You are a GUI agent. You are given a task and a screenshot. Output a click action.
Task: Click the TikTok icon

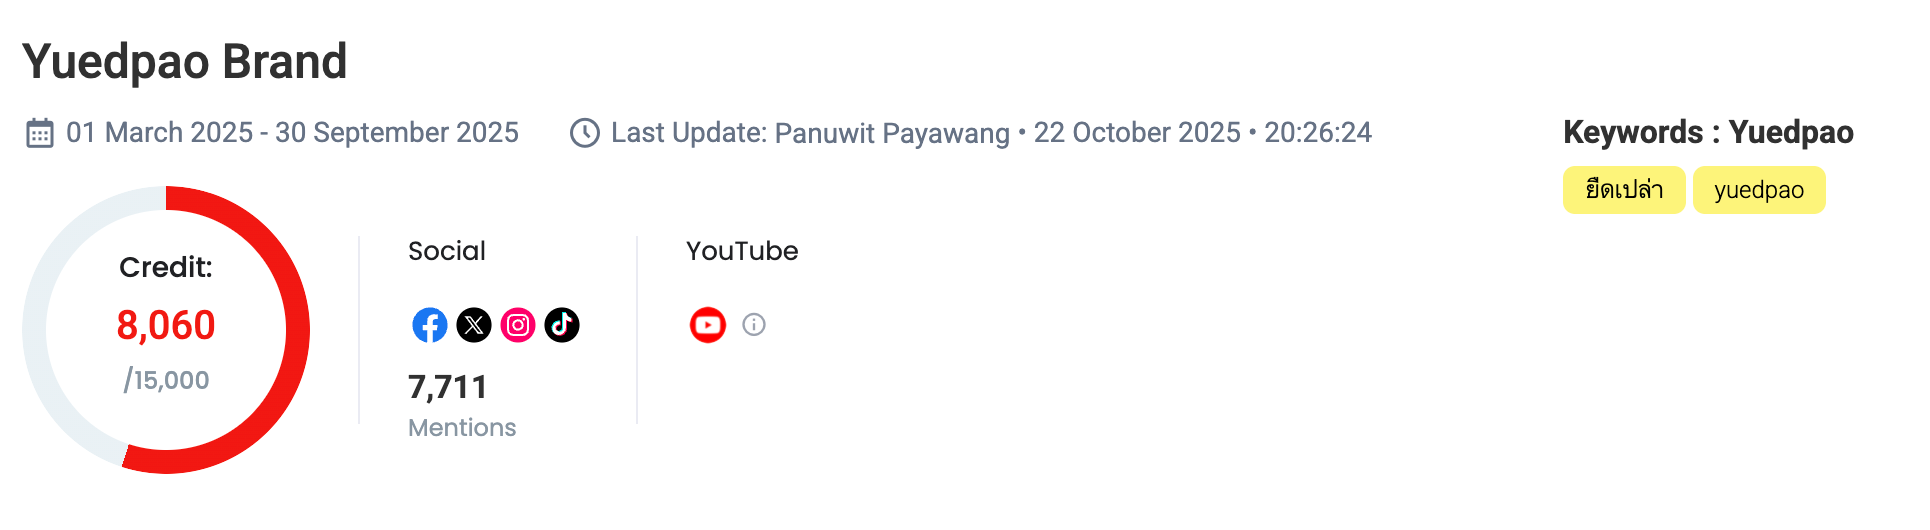(x=562, y=325)
